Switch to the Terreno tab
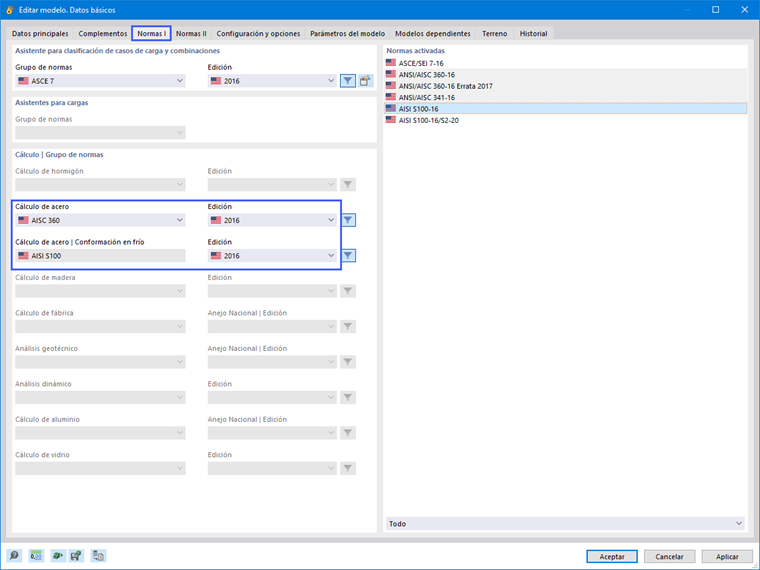Screen dimensions: 760x570 point(494,33)
